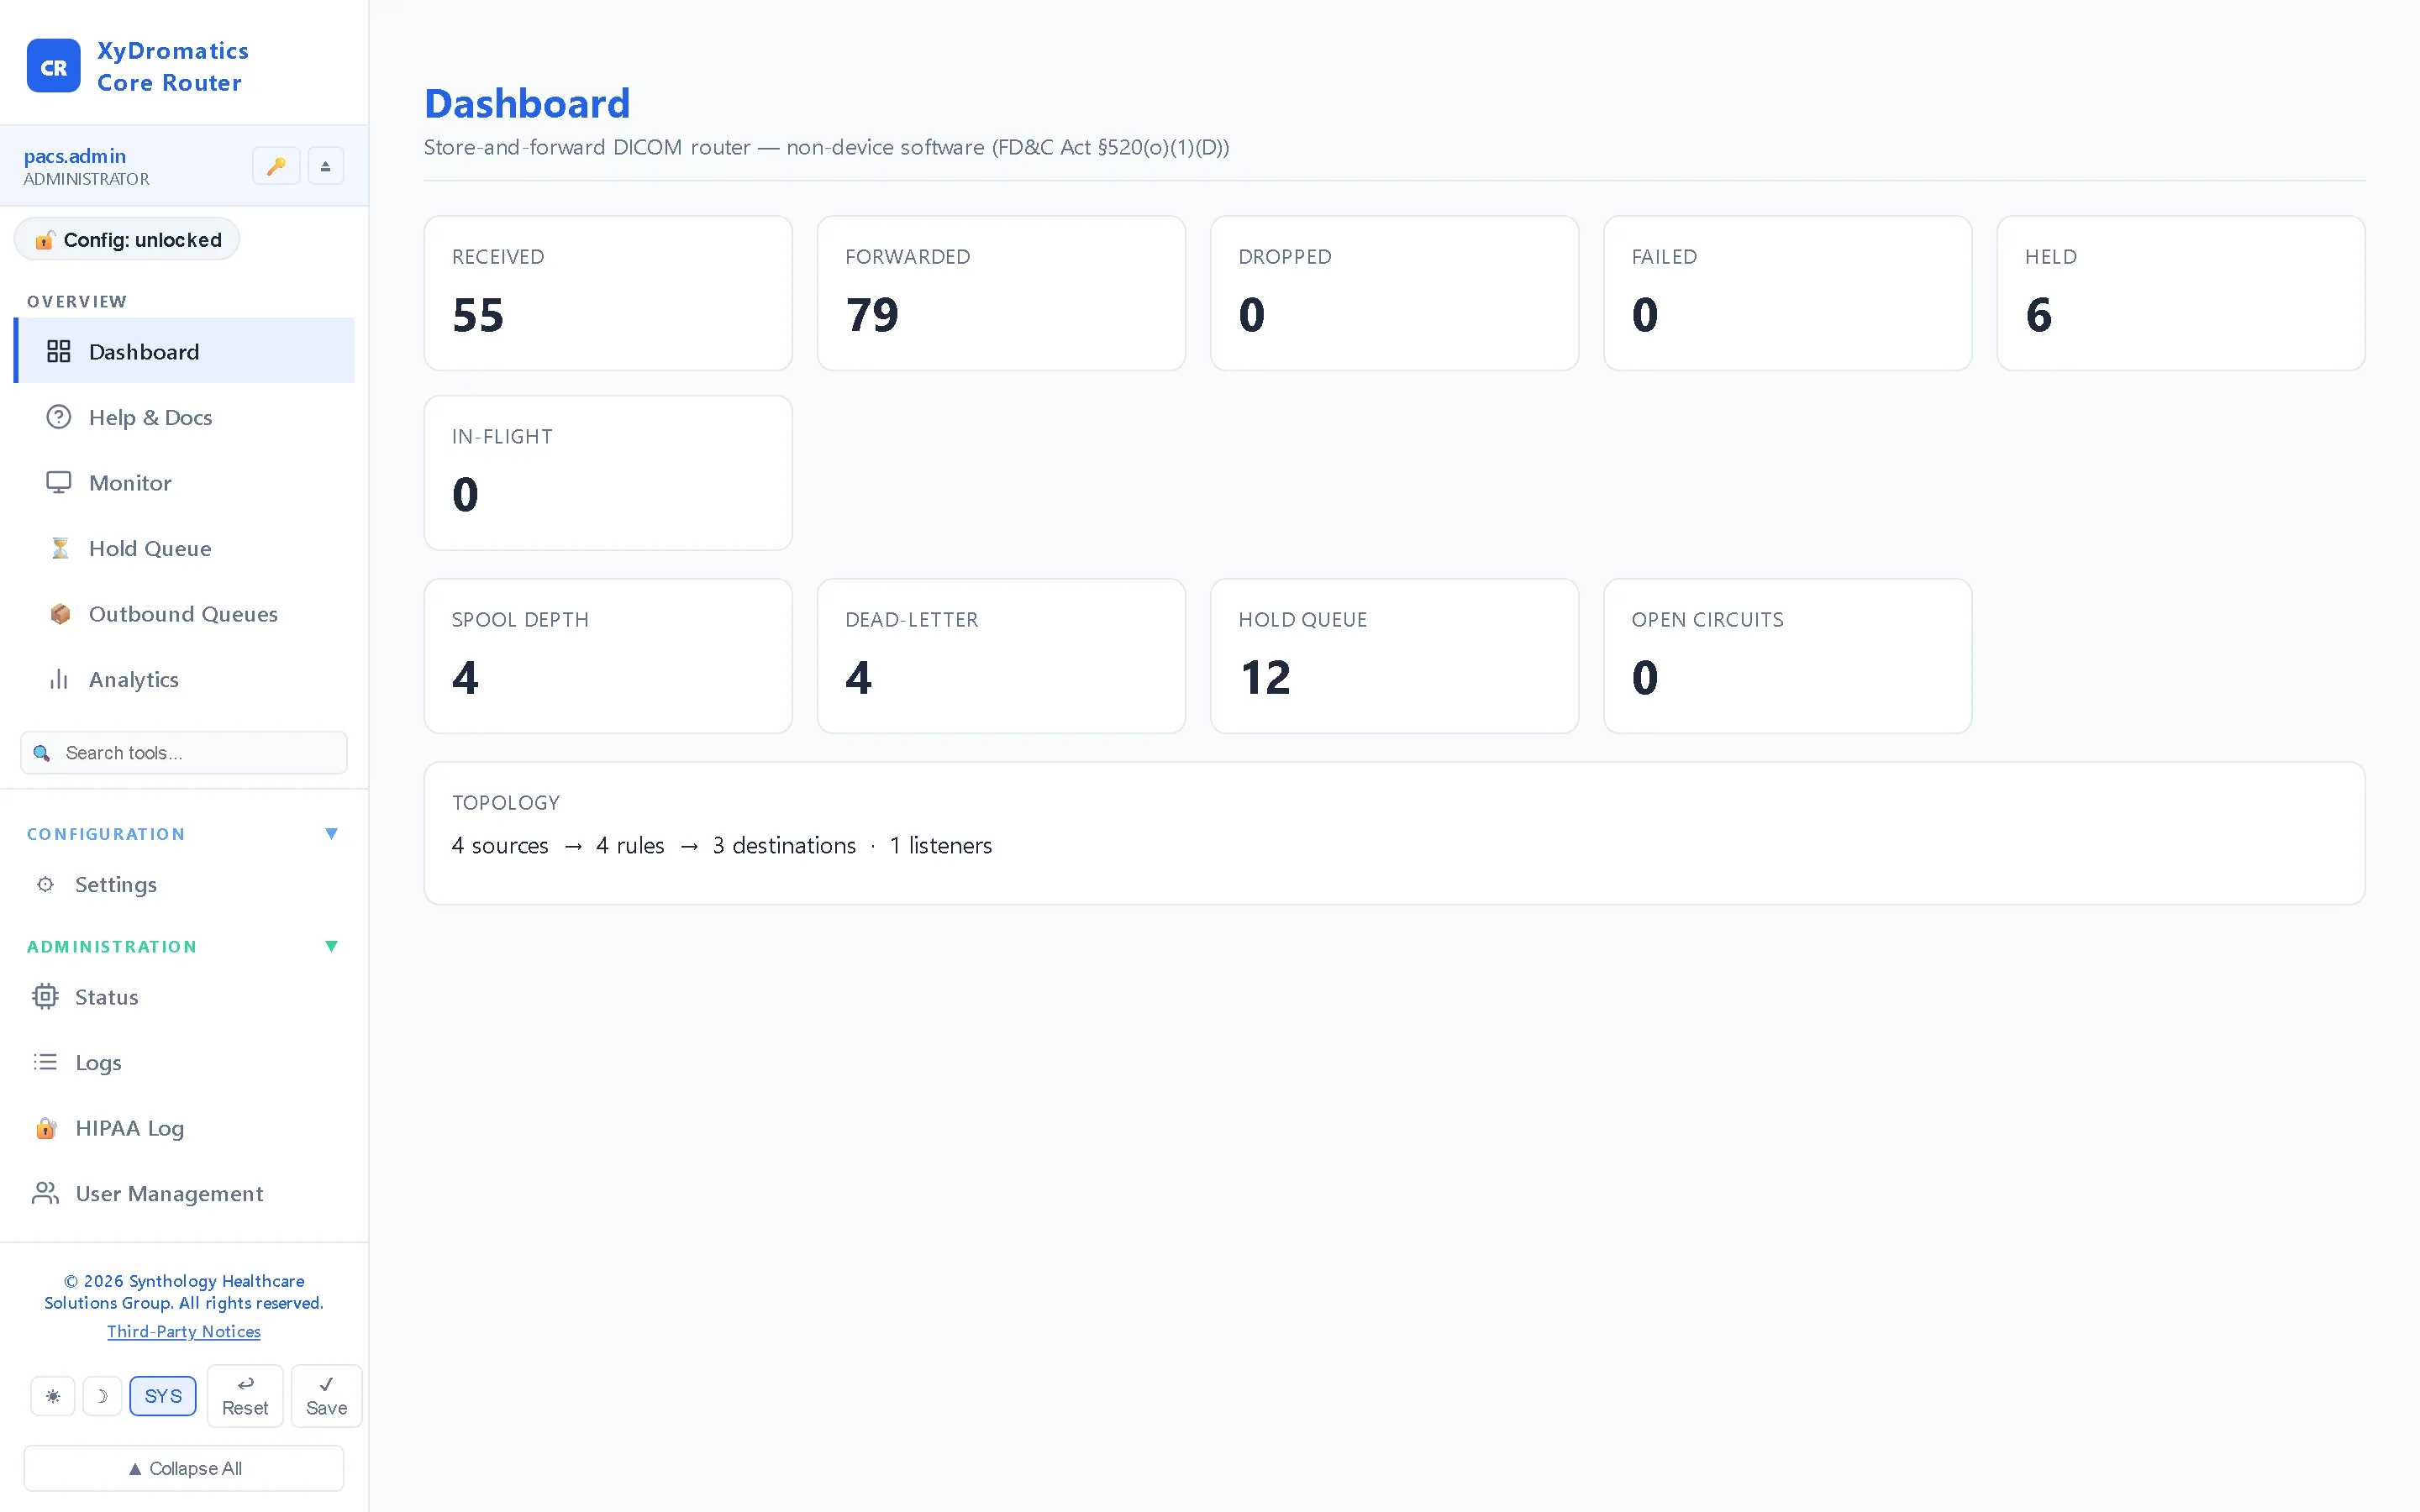Viewport: 2420px width, 1512px height.
Task: Click the Status chip icon
Action: (45, 996)
